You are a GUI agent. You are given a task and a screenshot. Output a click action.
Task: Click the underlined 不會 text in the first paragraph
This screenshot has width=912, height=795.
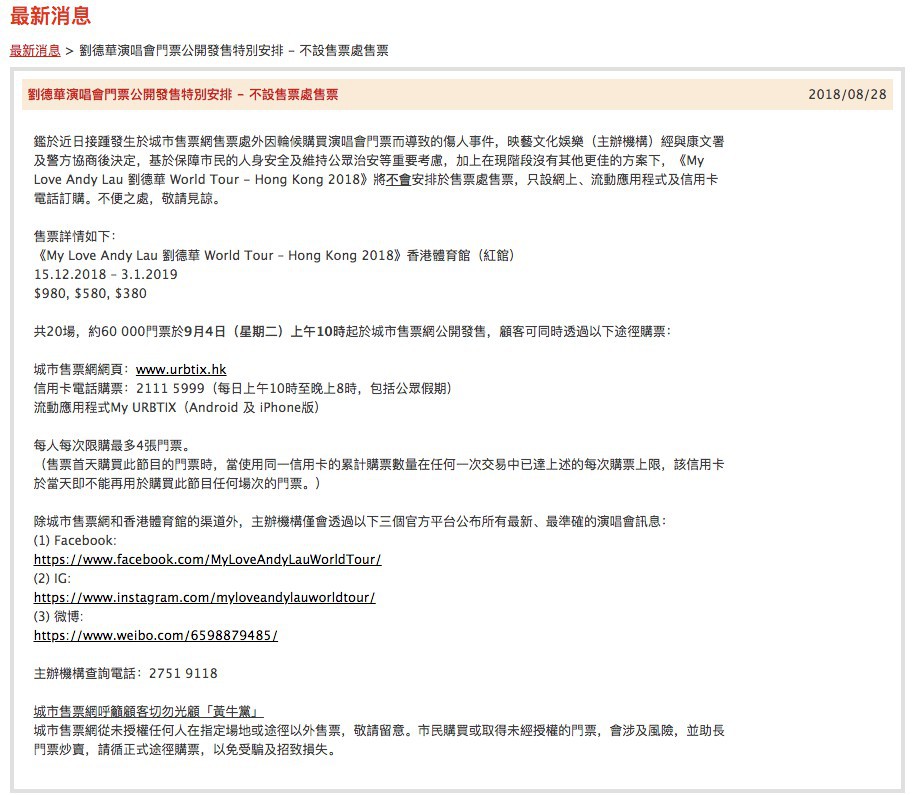(399, 180)
